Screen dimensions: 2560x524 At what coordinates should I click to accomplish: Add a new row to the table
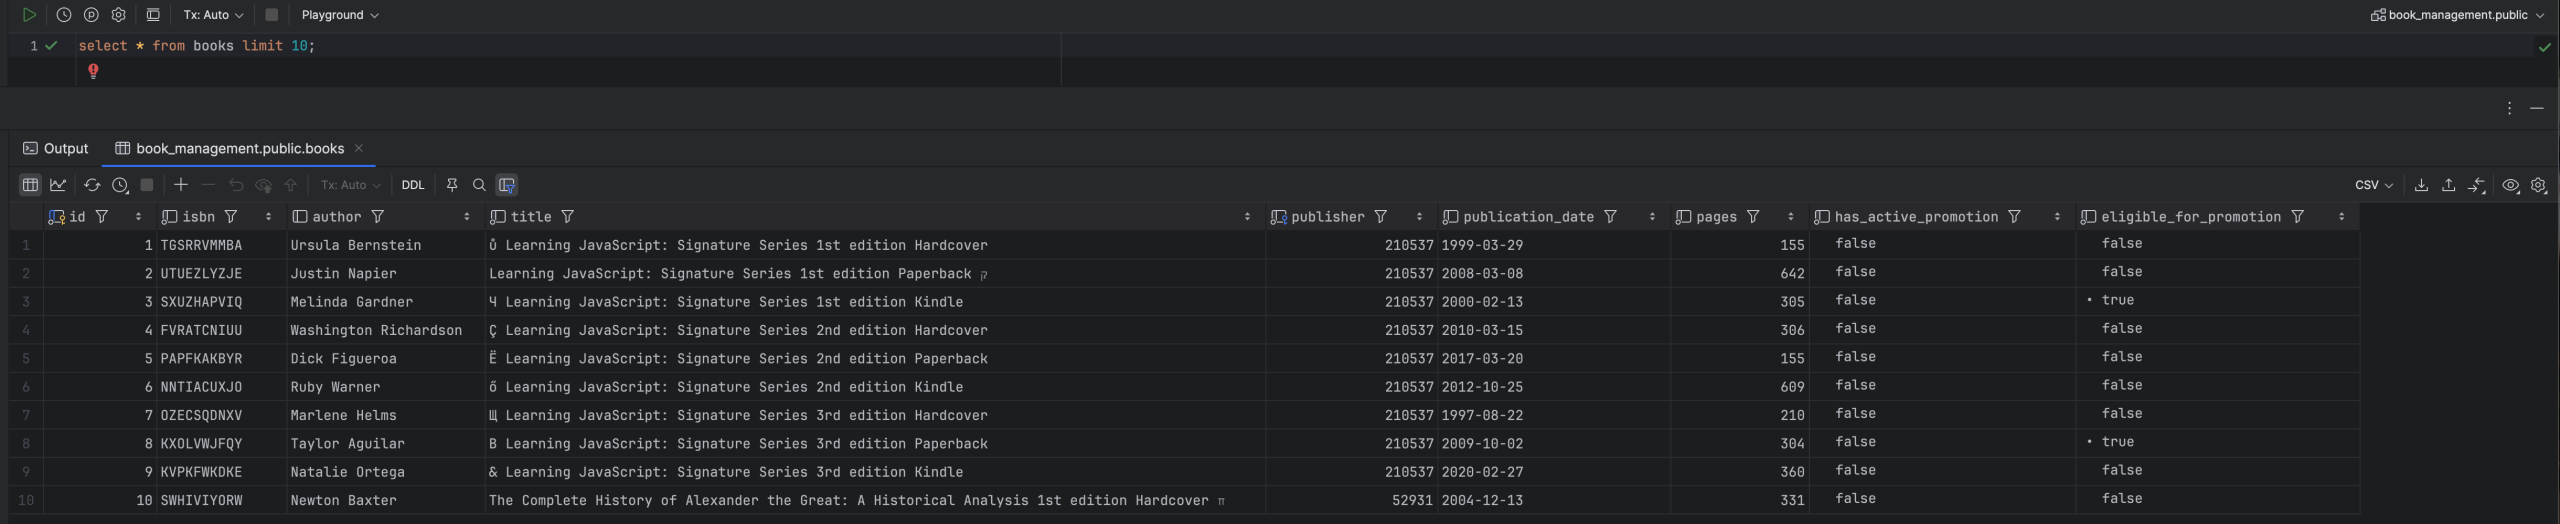[x=181, y=185]
